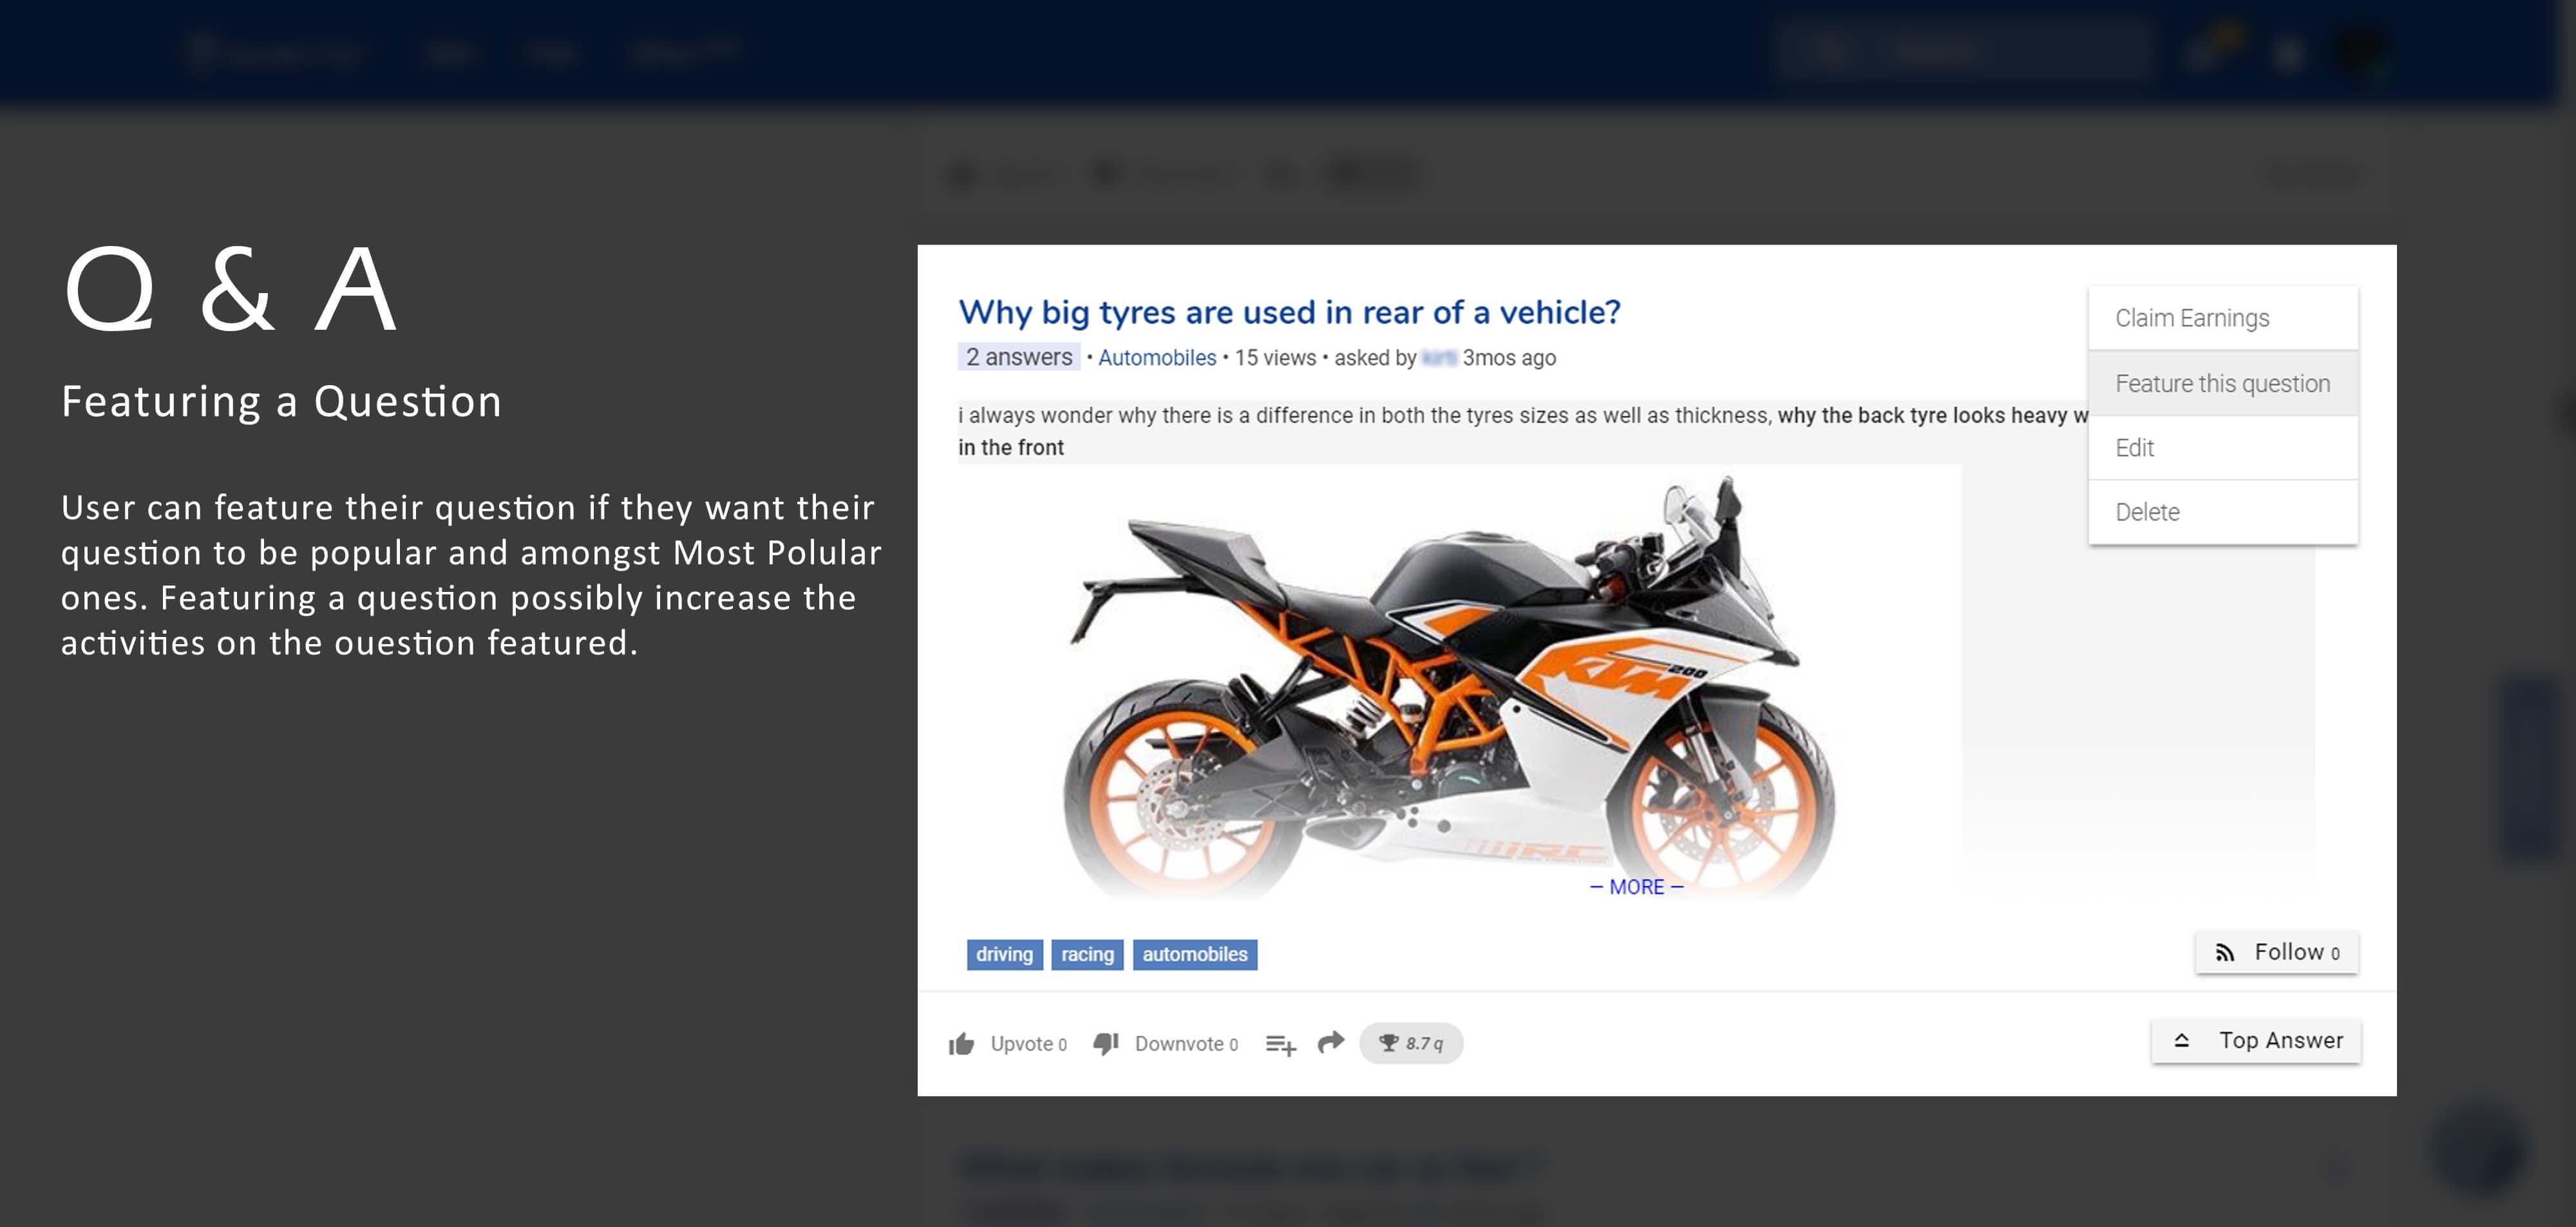Screen dimensions: 2576x1227
Task: Choose Delete from the question menu
Action: click(2147, 512)
